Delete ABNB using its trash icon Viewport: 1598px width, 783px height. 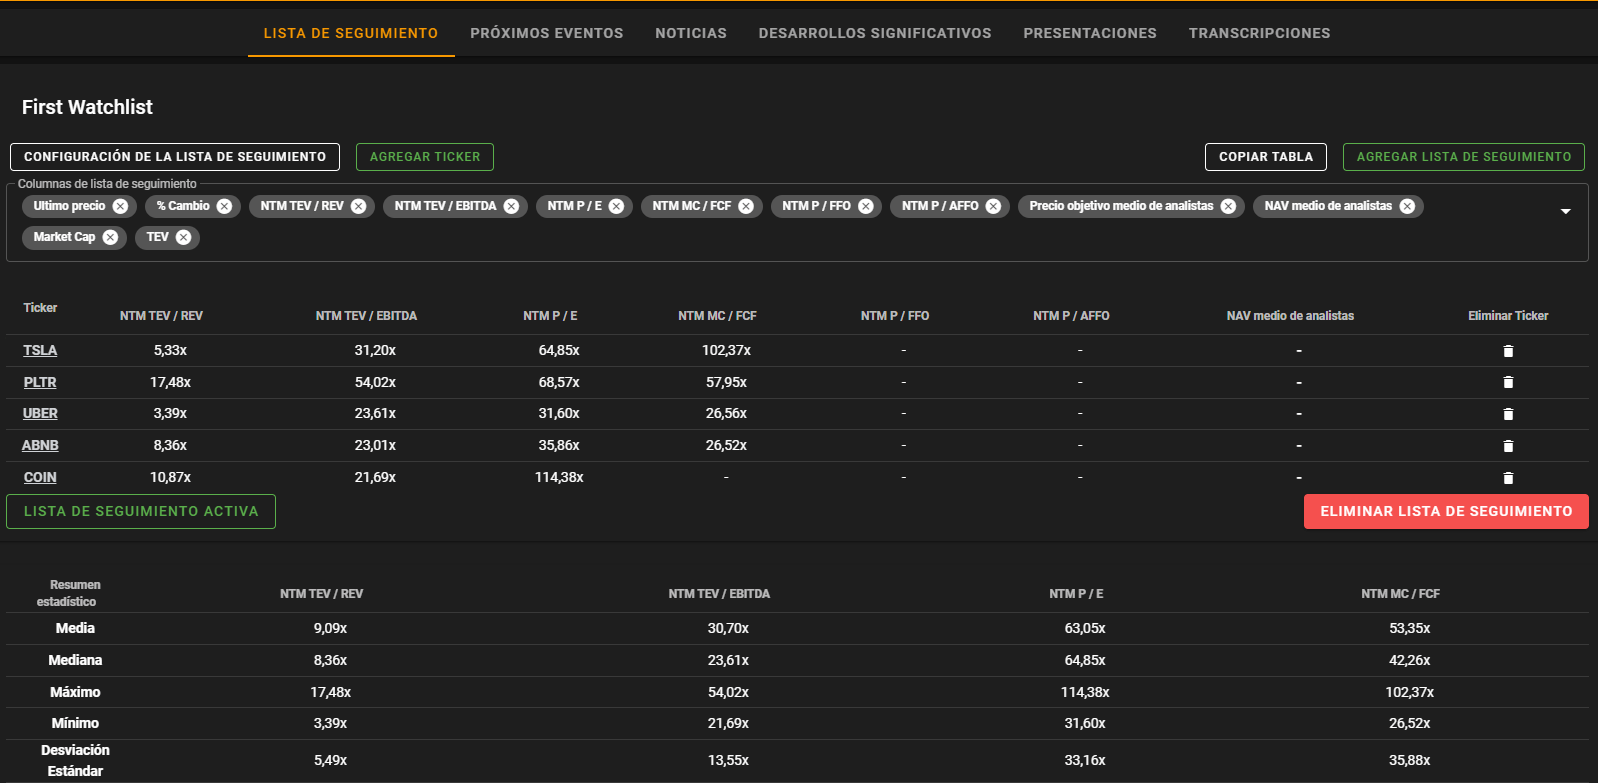pyautogui.click(x=1508, y=446)
